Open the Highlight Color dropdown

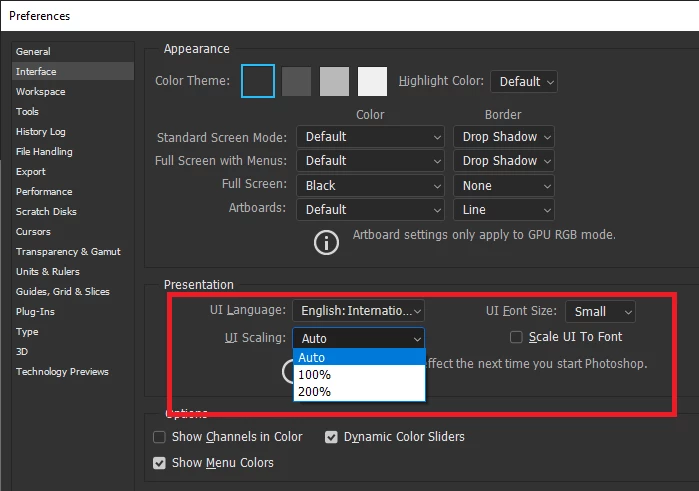(x=524, y=82)
